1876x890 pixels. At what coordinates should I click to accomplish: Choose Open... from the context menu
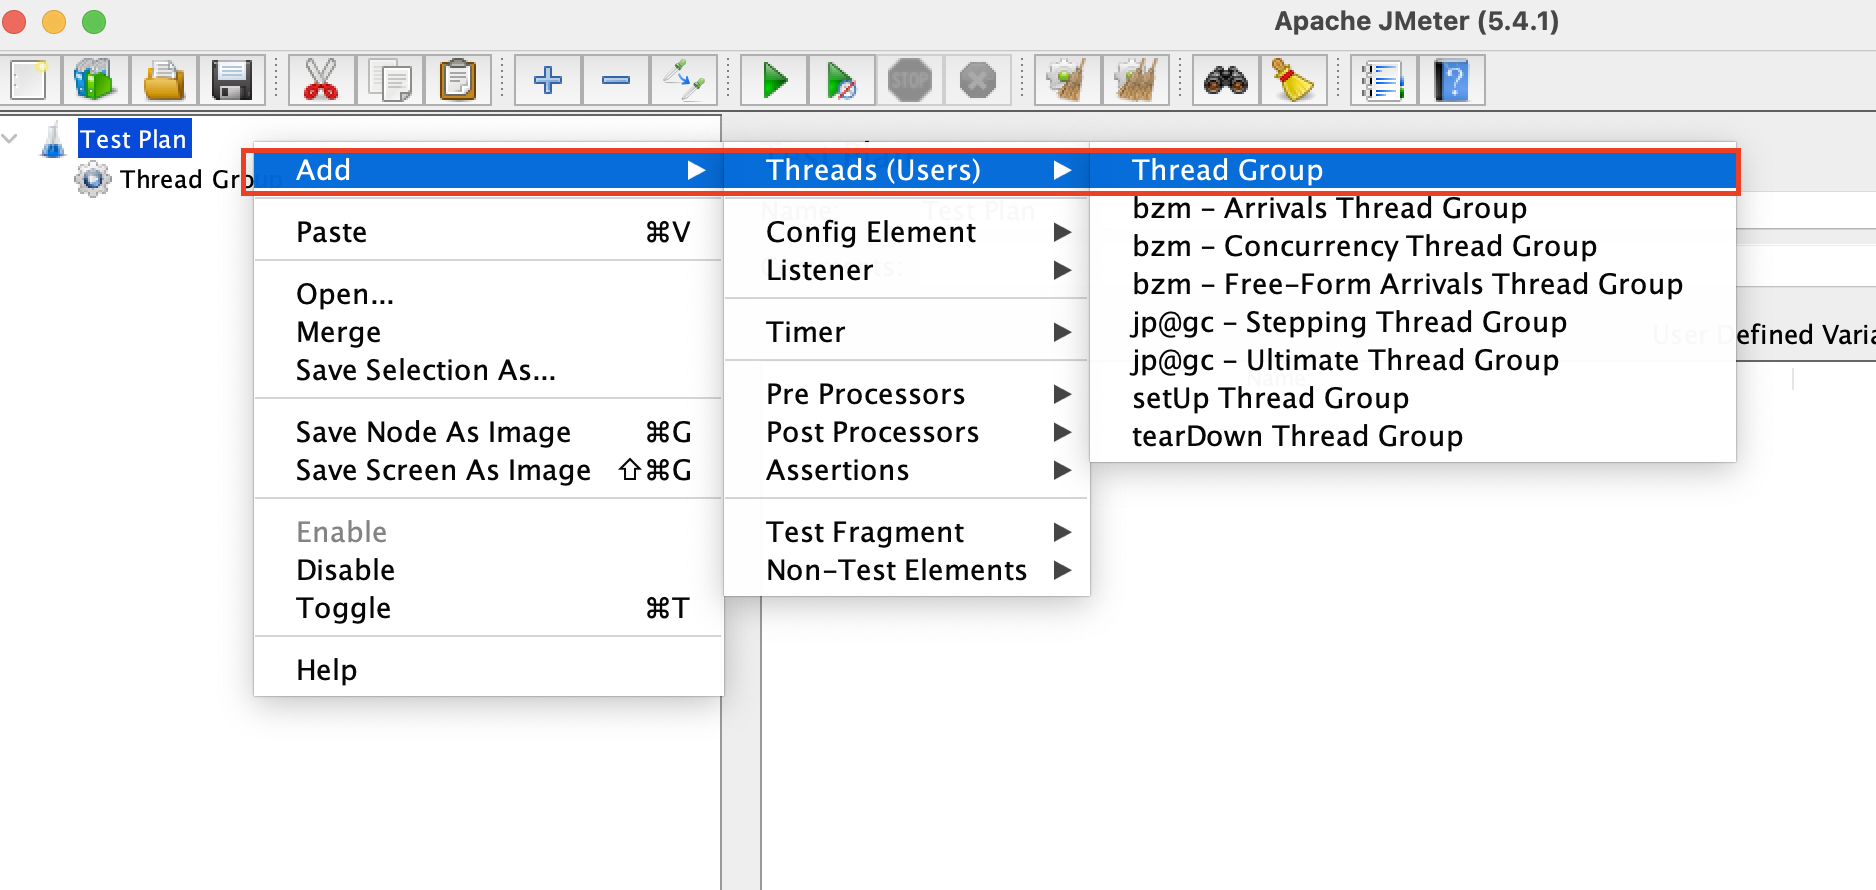pyautogui.click(x=489, y=294)
